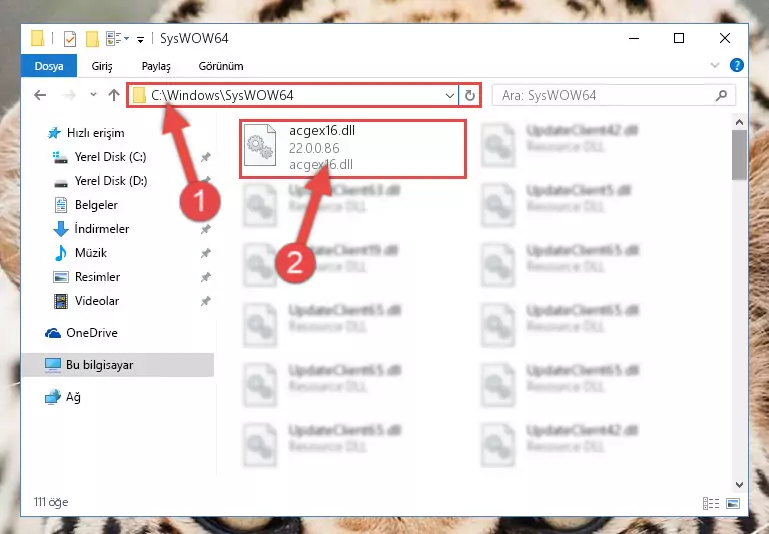Click the search magnifier icon
The width and height of the screenshot is (769, 534).
721,95
